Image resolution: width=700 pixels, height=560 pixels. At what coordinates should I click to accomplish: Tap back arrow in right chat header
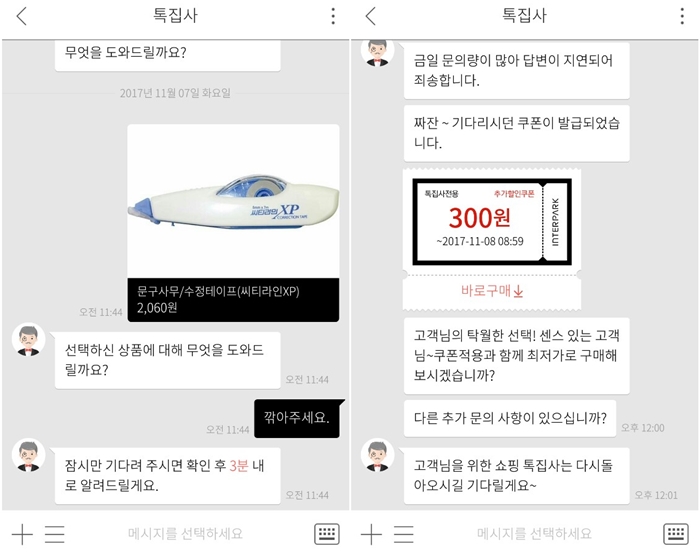[371, 17]
